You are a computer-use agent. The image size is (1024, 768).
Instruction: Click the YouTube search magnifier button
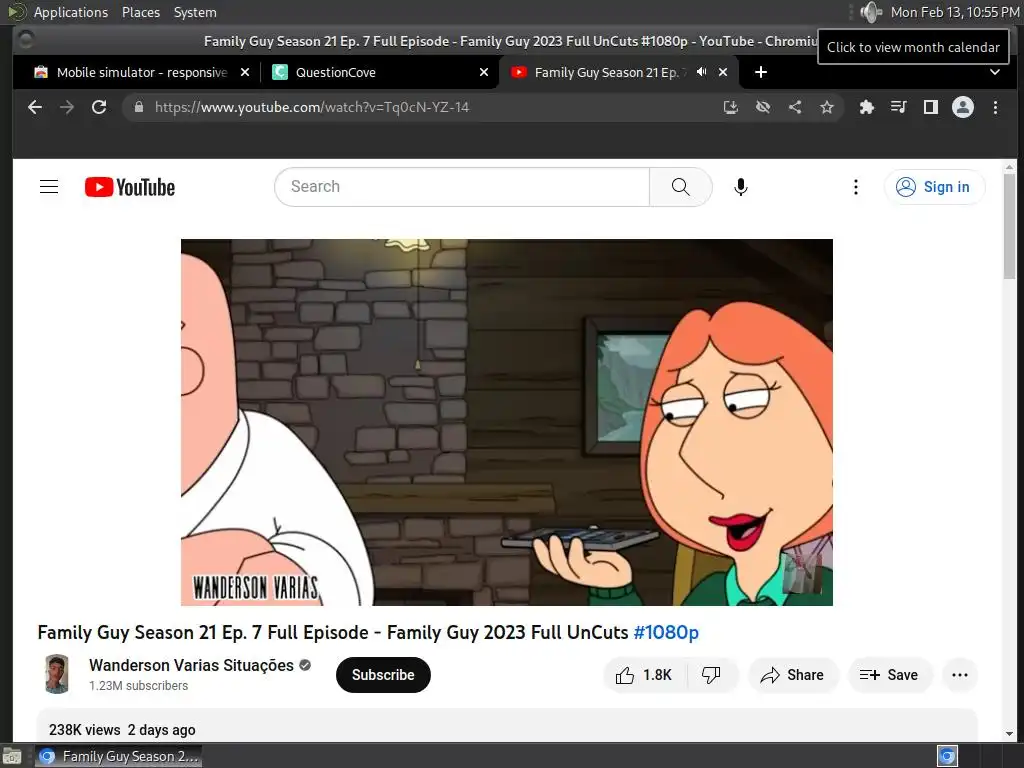click(x=680, y=187)
